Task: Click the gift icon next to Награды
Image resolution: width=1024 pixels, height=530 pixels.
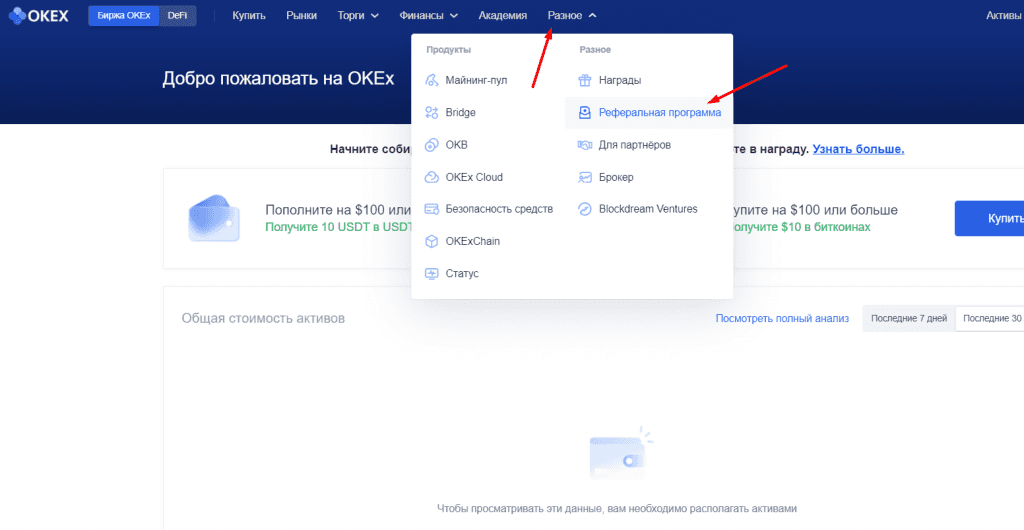Action: click(584, 81)
